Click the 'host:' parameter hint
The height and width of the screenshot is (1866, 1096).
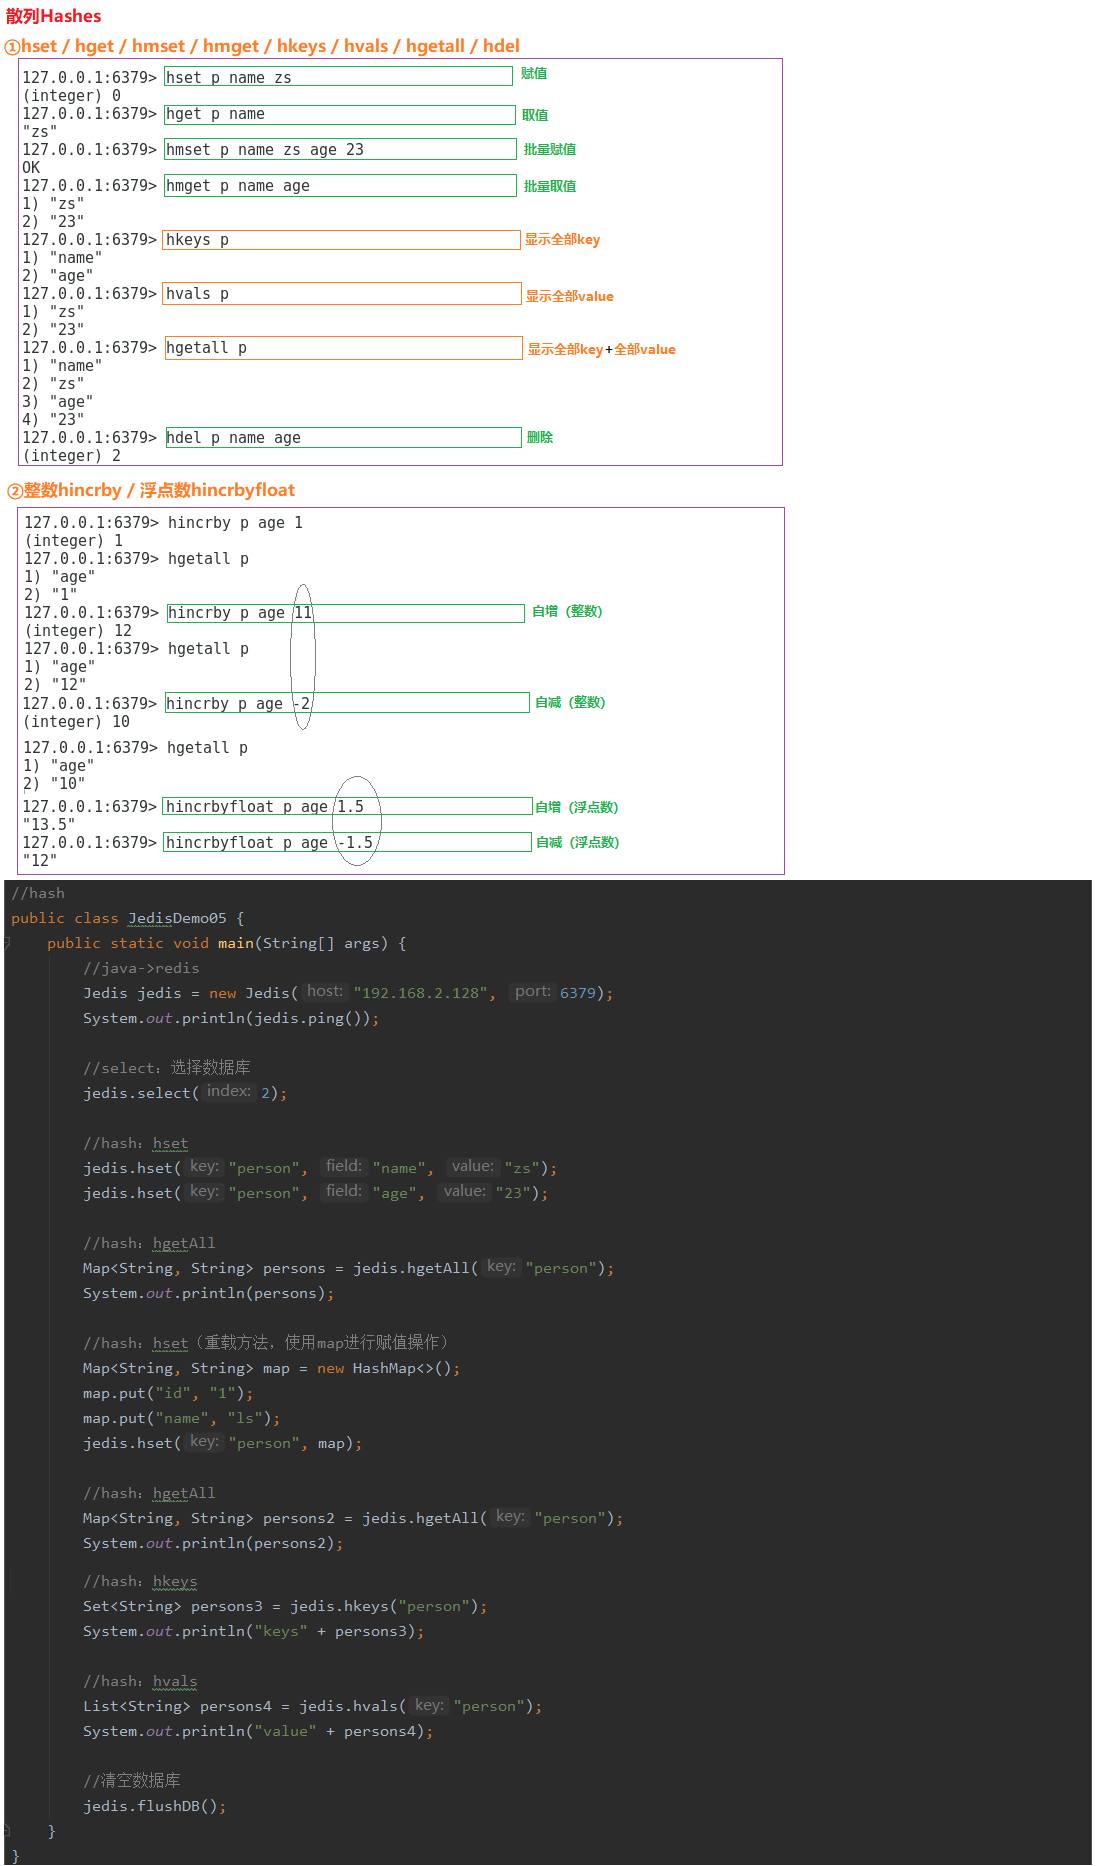324,992
